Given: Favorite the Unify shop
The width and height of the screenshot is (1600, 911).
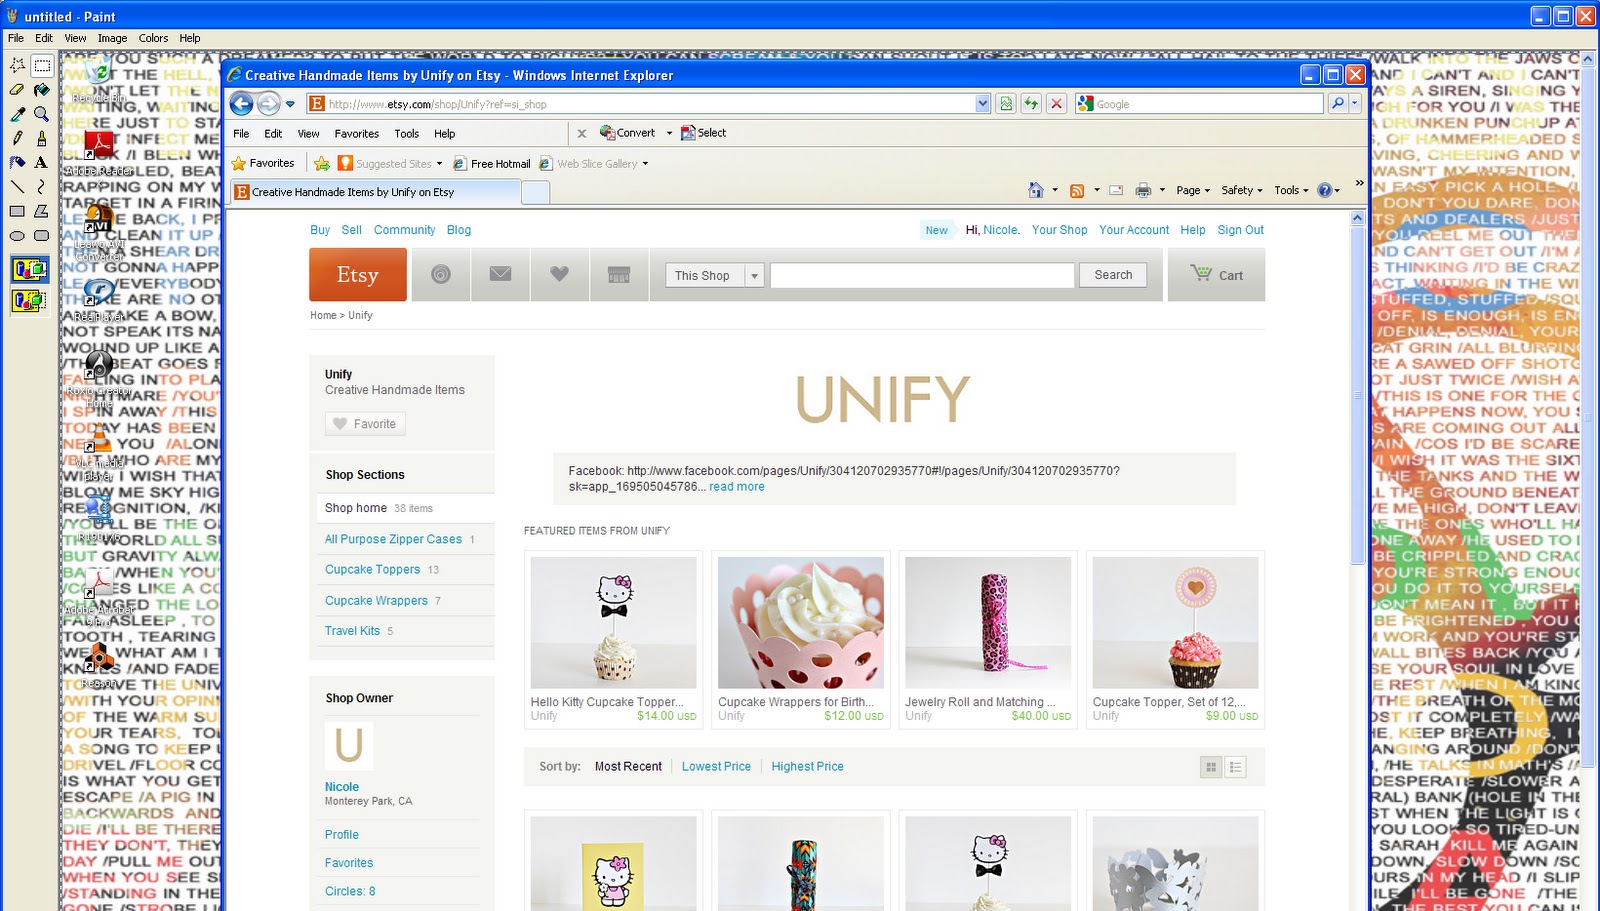Looking at the screenshot, I should tap(365, 424).
